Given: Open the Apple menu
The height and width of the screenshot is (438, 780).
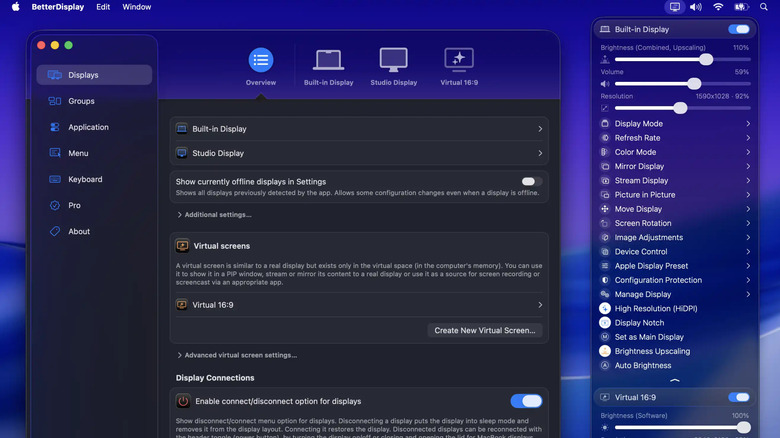Looking at the screenshot, I should pyautogui.click(x=15, y=7).
